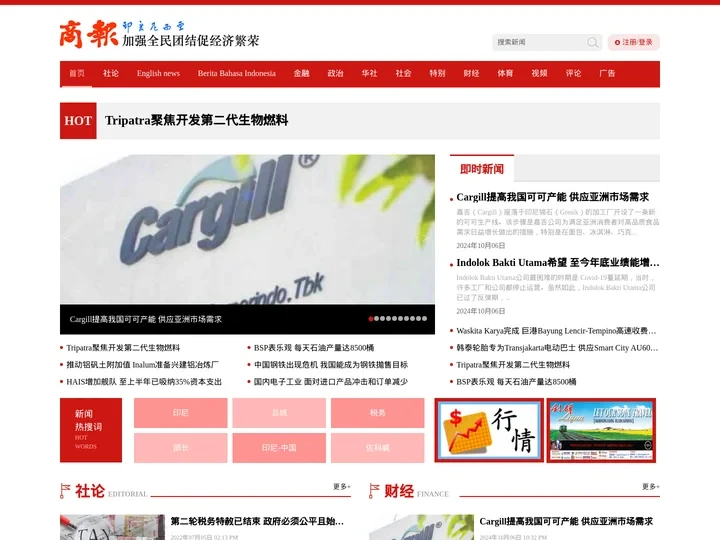Open the 华社 menu item
The width and height of the screenshot is (720, 540).
pyautogui.click(x=369, y=73)
